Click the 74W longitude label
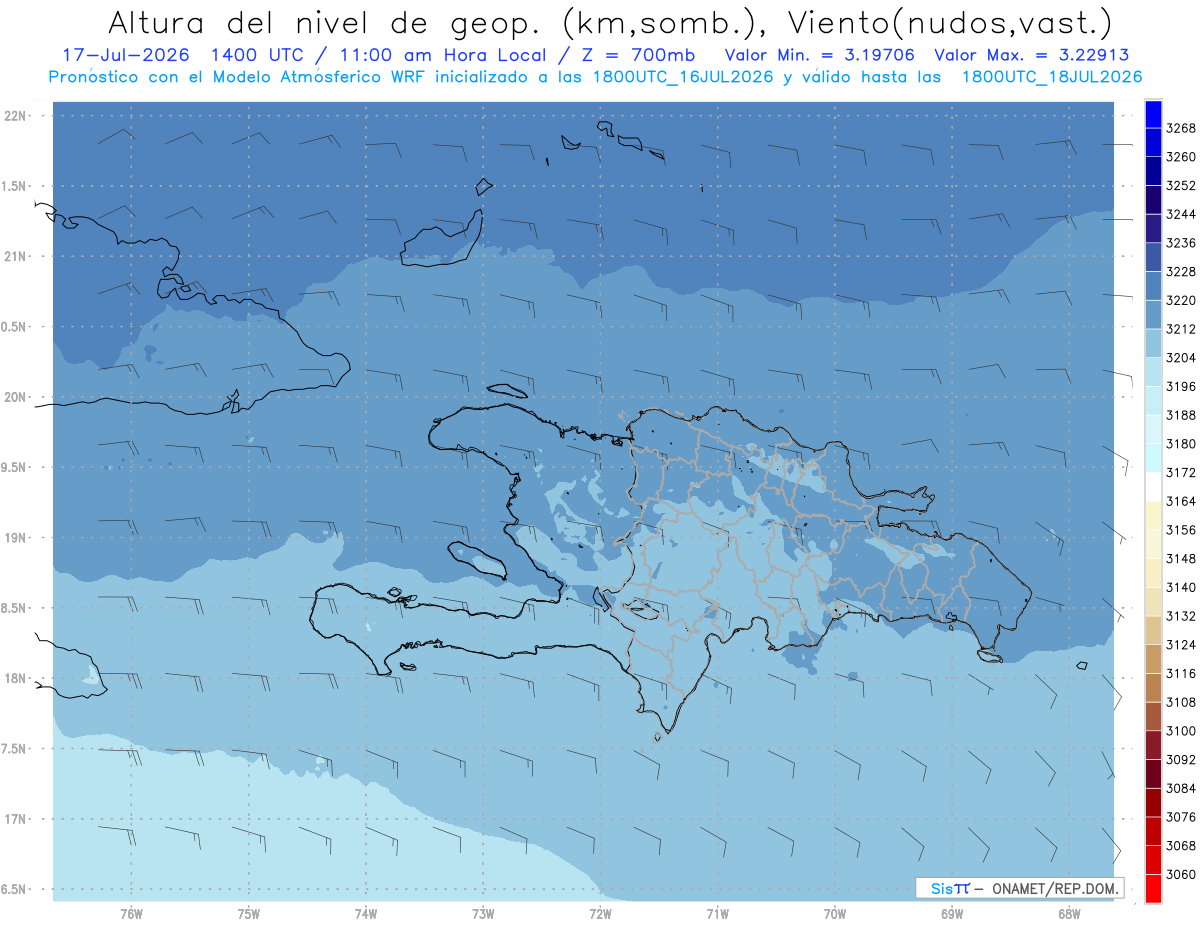 366,913
